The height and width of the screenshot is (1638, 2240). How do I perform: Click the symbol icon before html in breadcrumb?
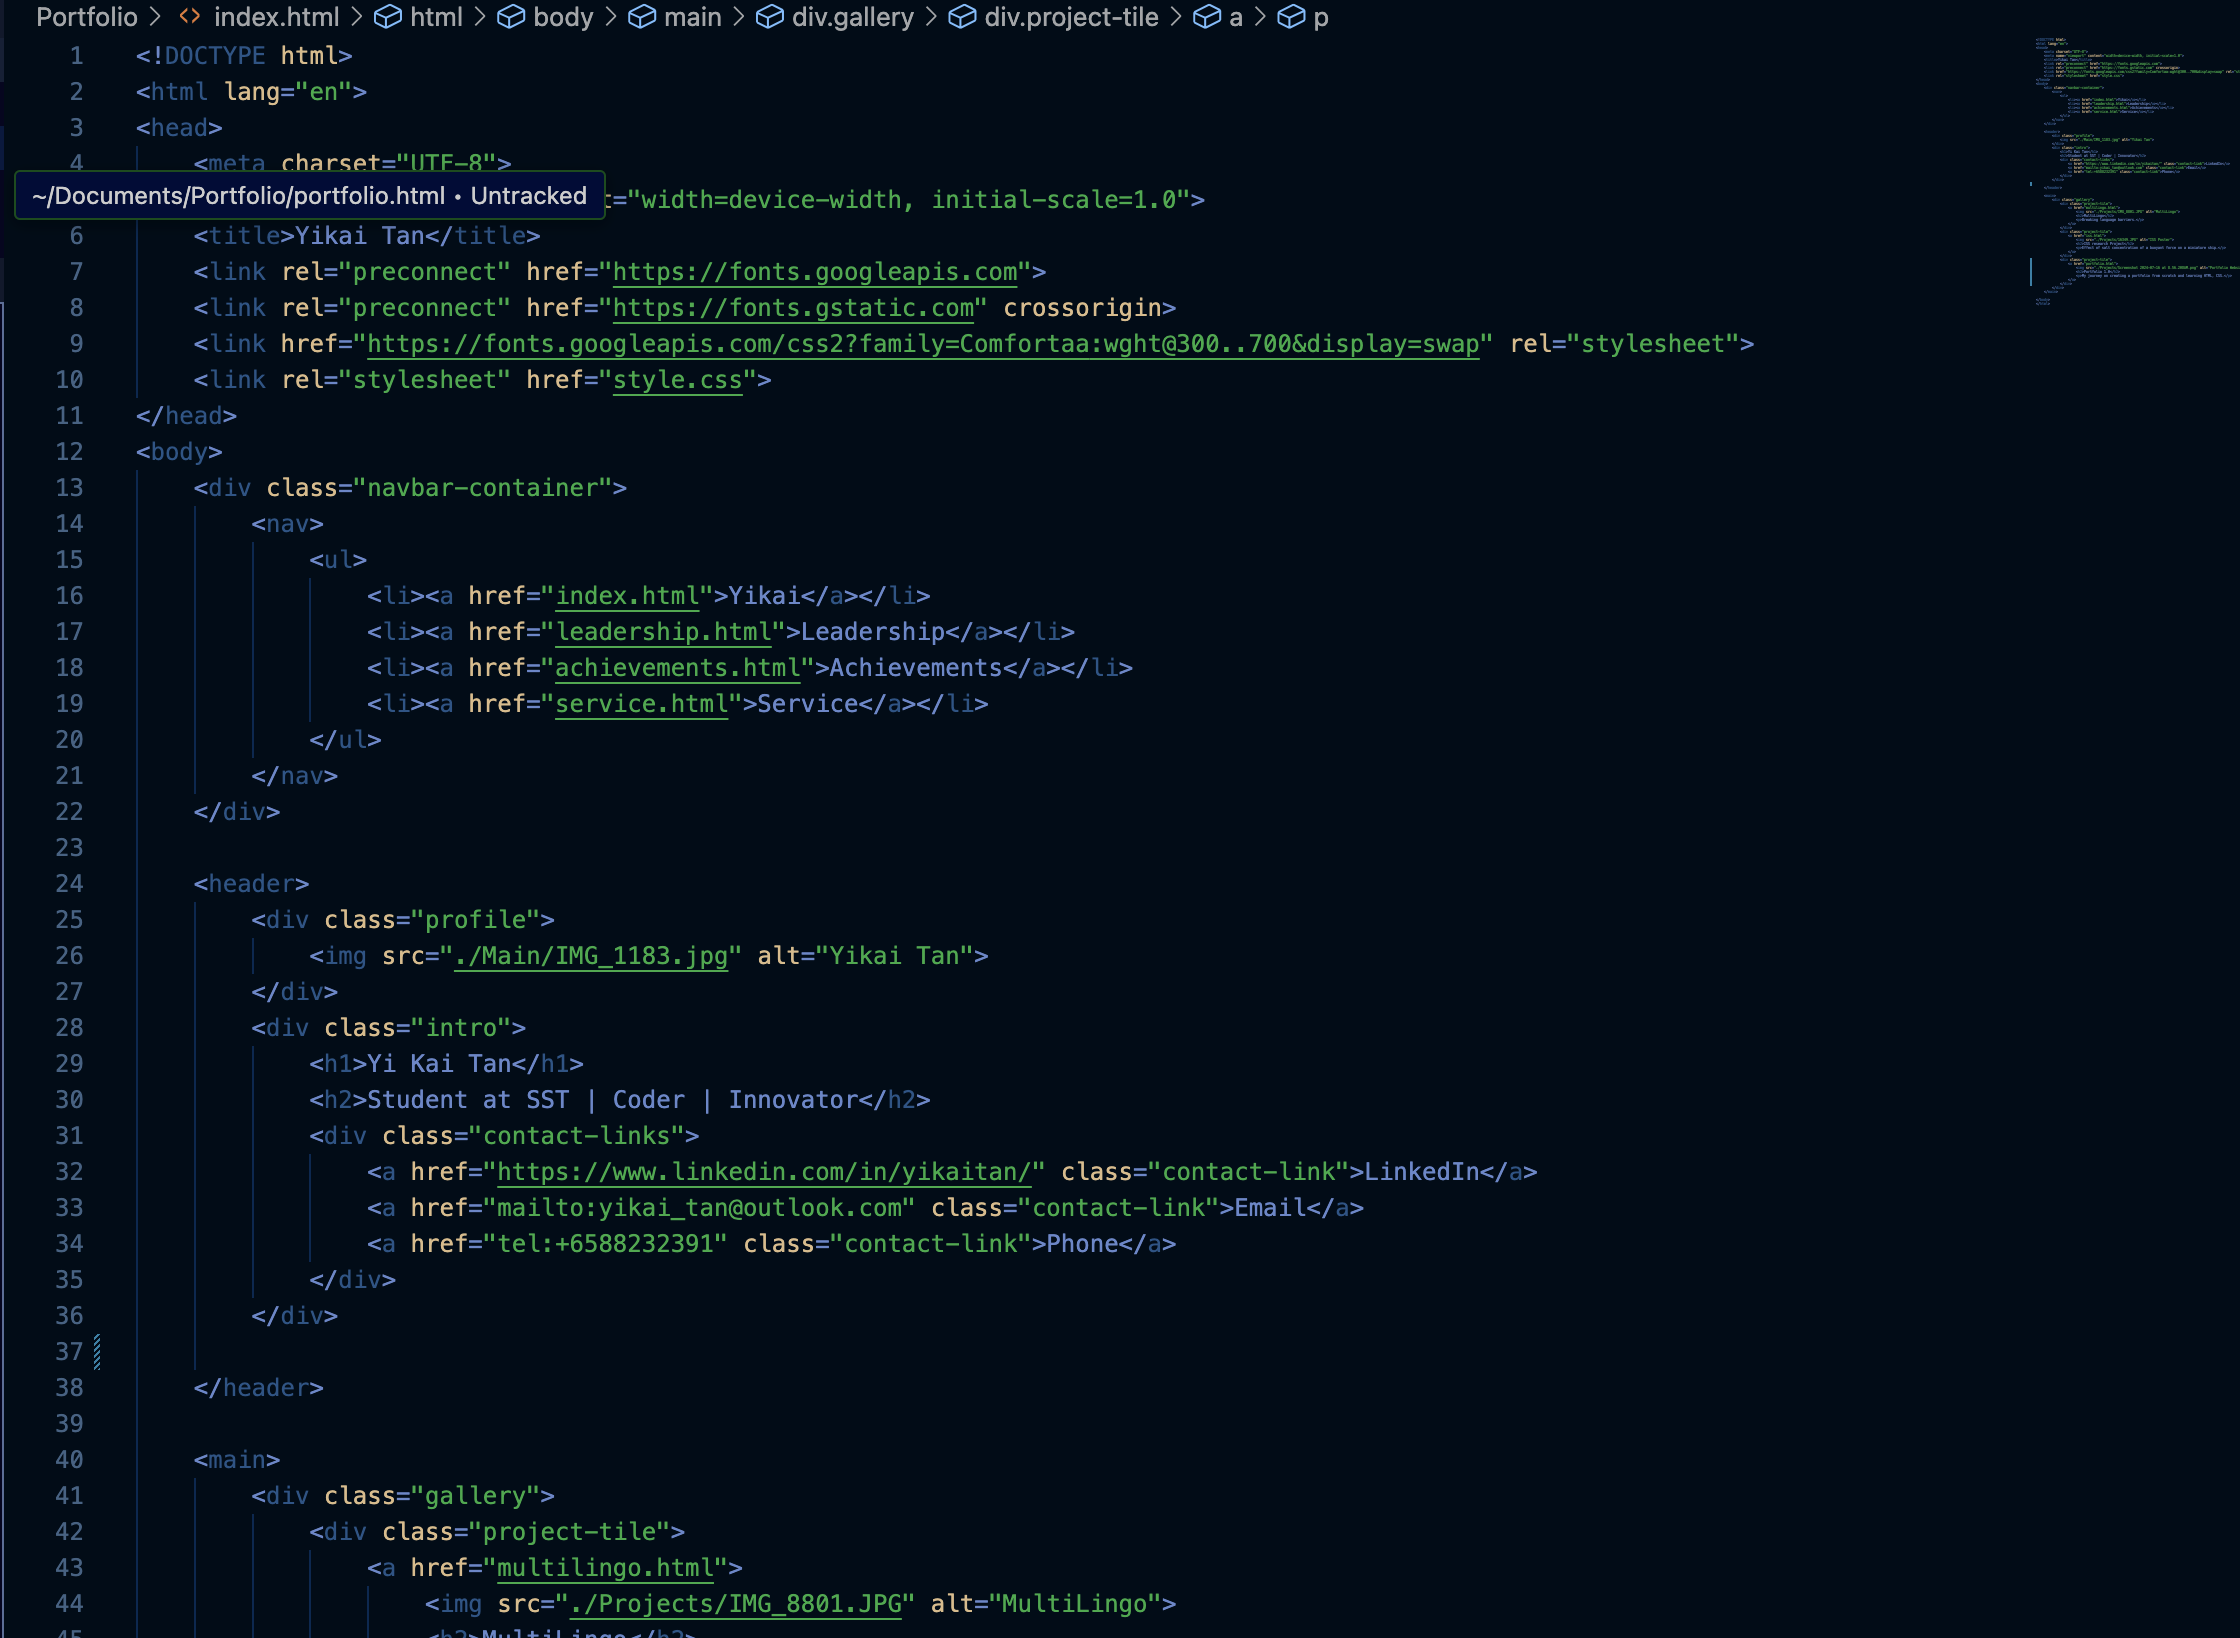[x=388, y=17]
